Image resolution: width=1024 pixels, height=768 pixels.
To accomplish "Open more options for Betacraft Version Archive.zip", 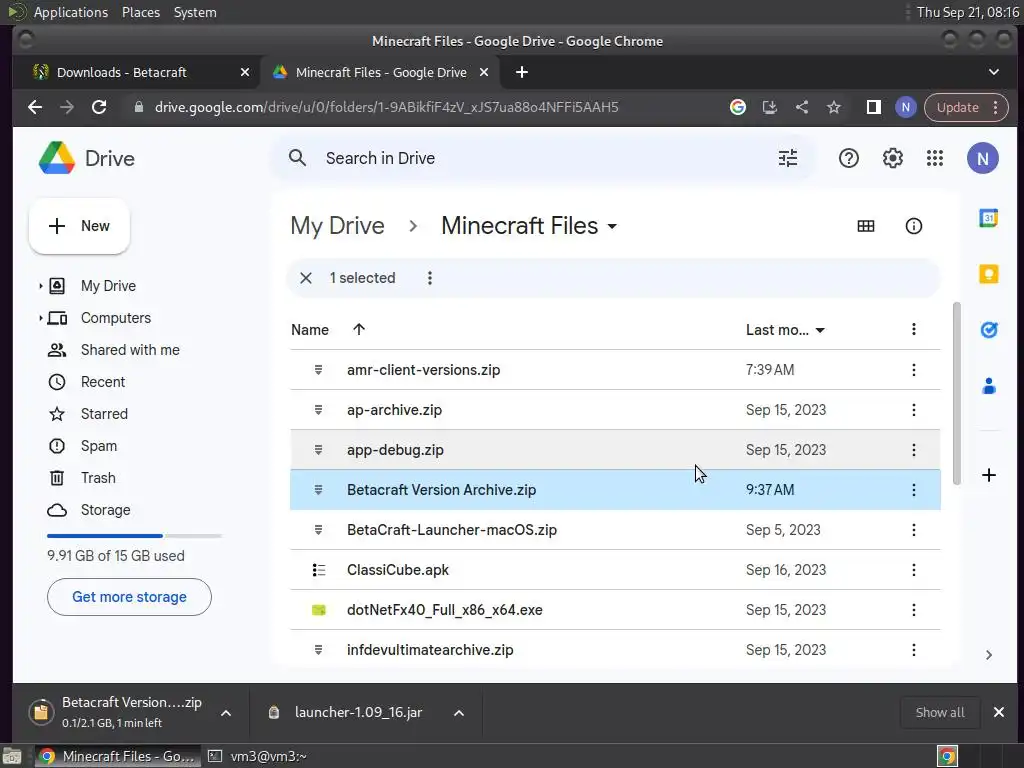I will (x=913, y=490).
